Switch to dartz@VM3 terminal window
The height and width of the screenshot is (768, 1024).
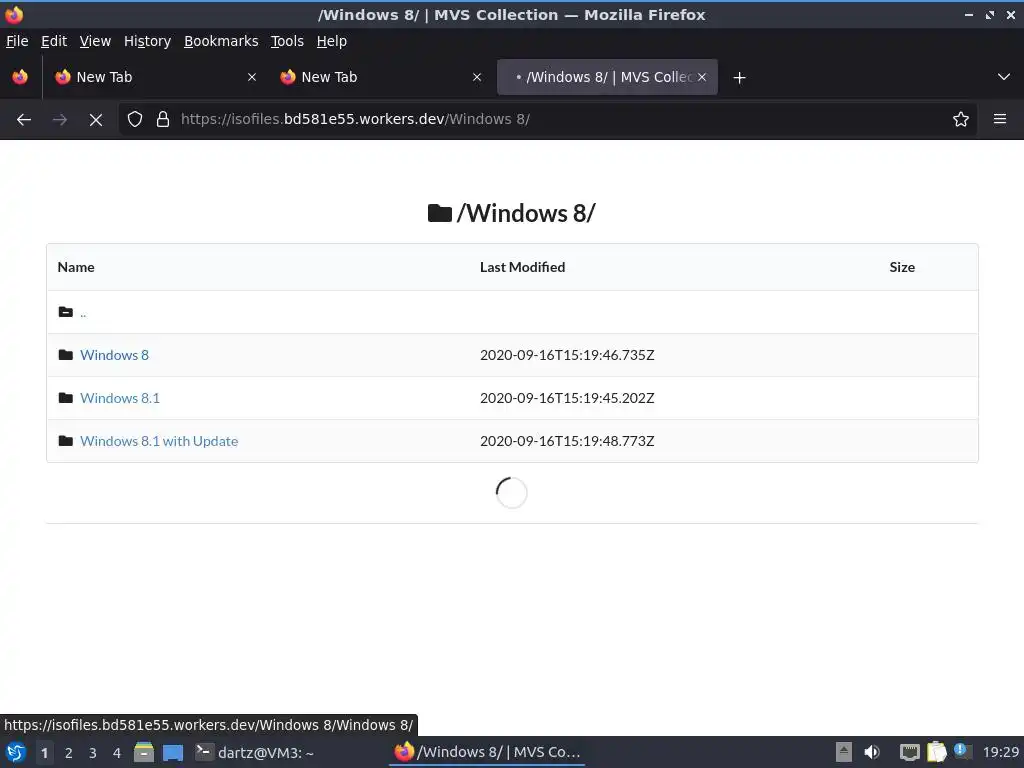click(255, 752)
